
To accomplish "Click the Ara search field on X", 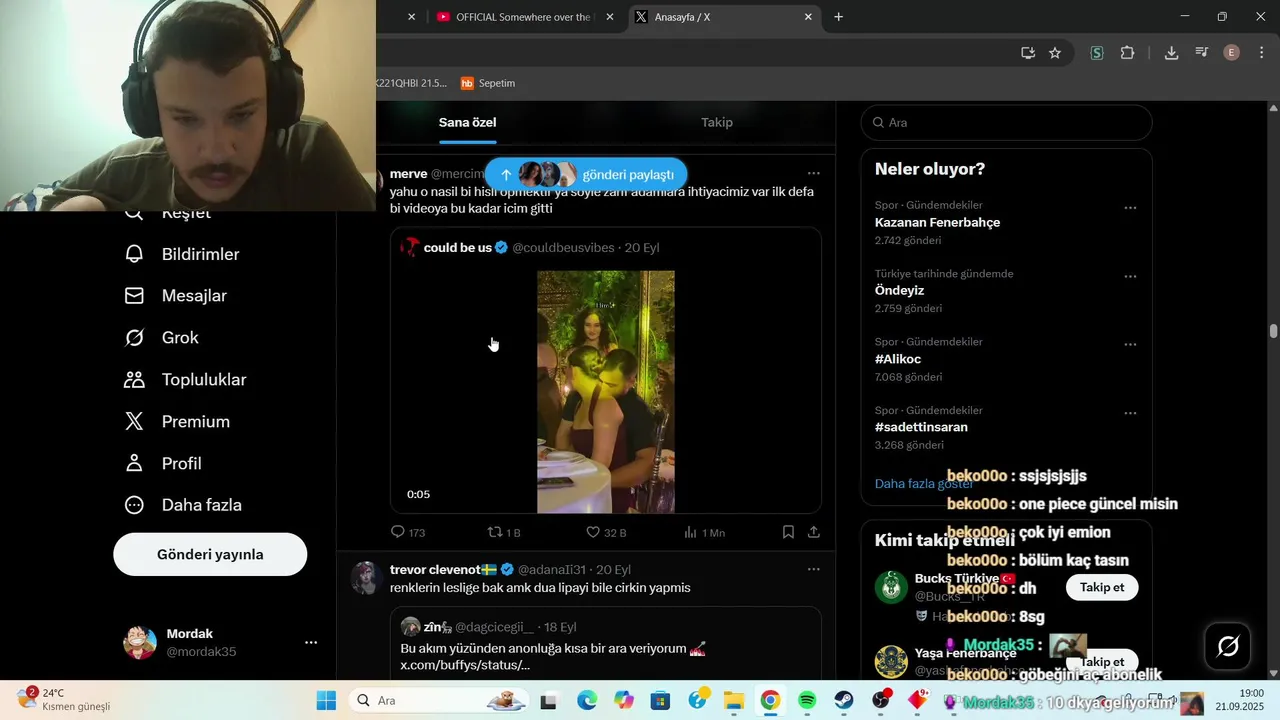I will click(x=1006, y=122).
